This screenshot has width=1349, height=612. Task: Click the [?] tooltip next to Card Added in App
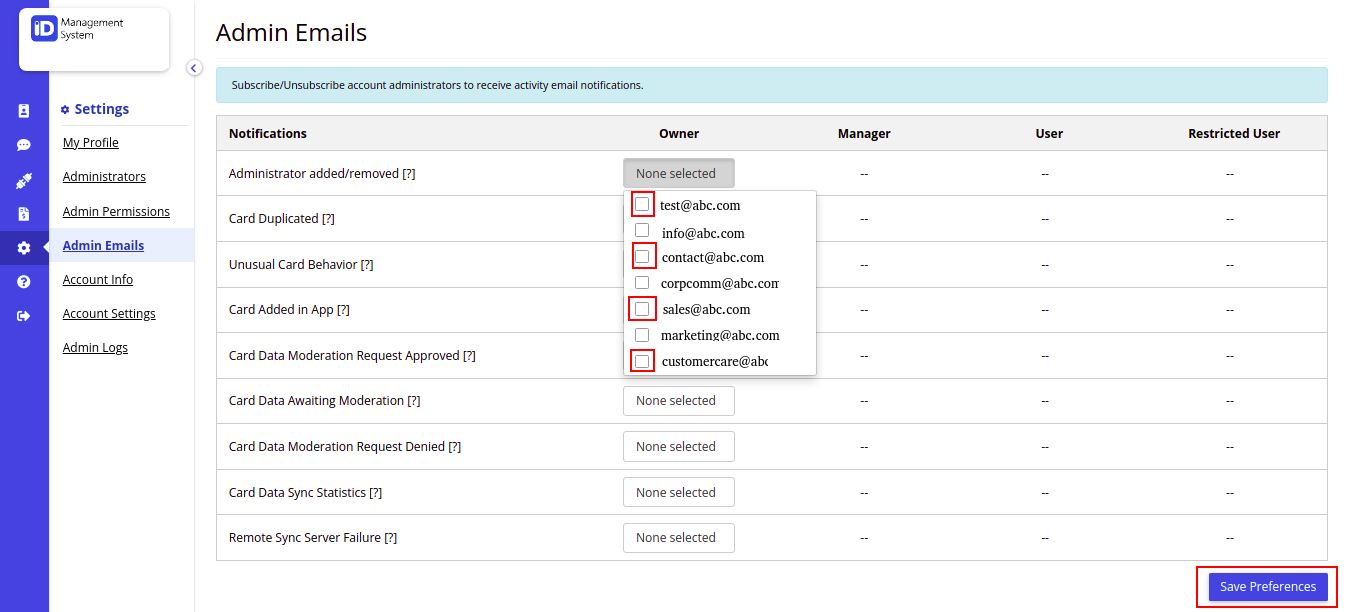[344, 309]
